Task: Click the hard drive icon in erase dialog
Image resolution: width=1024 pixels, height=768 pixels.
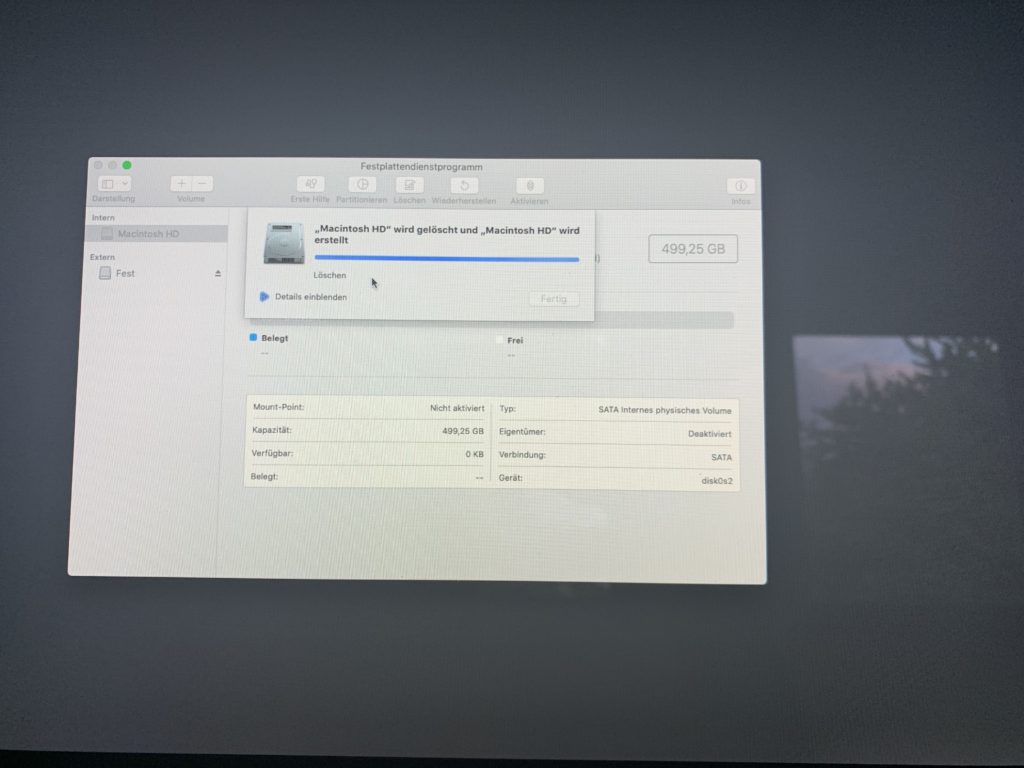Action: tap(284, 243)
